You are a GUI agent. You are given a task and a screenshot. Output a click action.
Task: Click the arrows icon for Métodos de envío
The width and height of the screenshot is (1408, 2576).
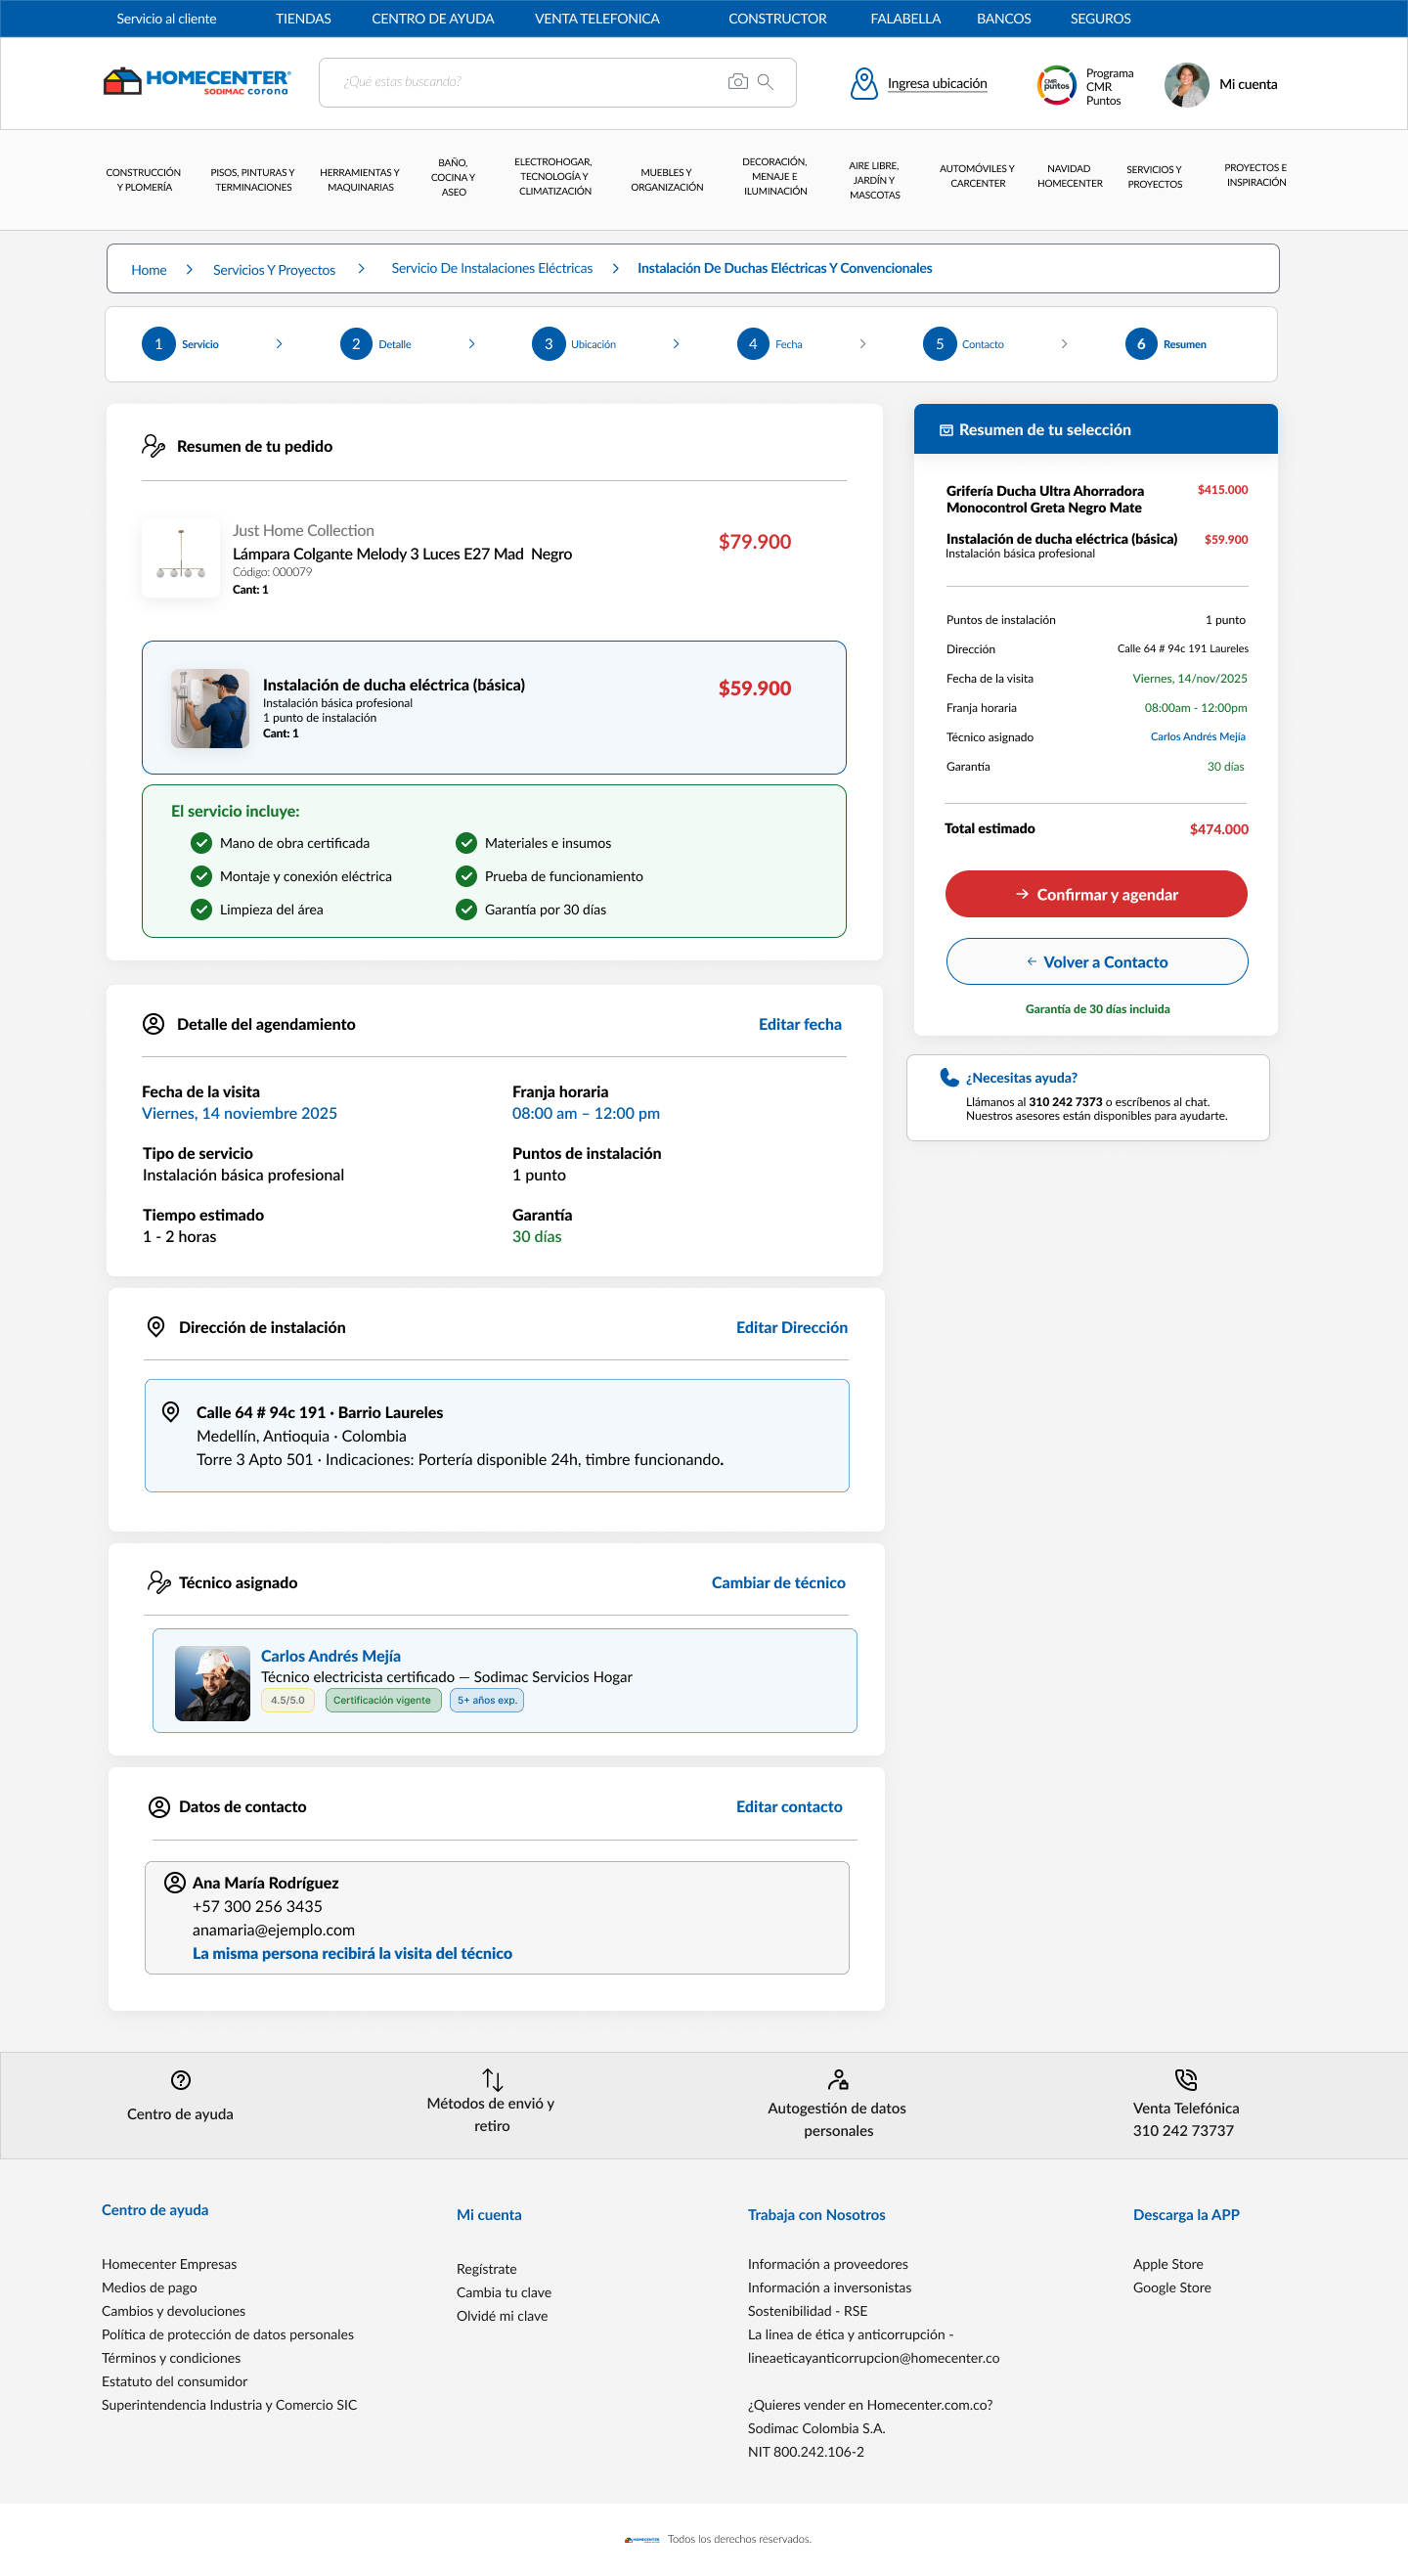coord(492,2080)
